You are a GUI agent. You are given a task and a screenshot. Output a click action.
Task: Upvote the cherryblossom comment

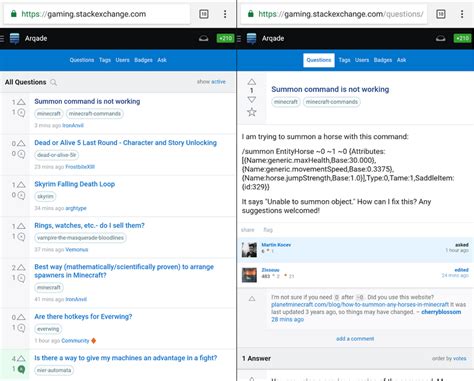(x=252, y=299)
